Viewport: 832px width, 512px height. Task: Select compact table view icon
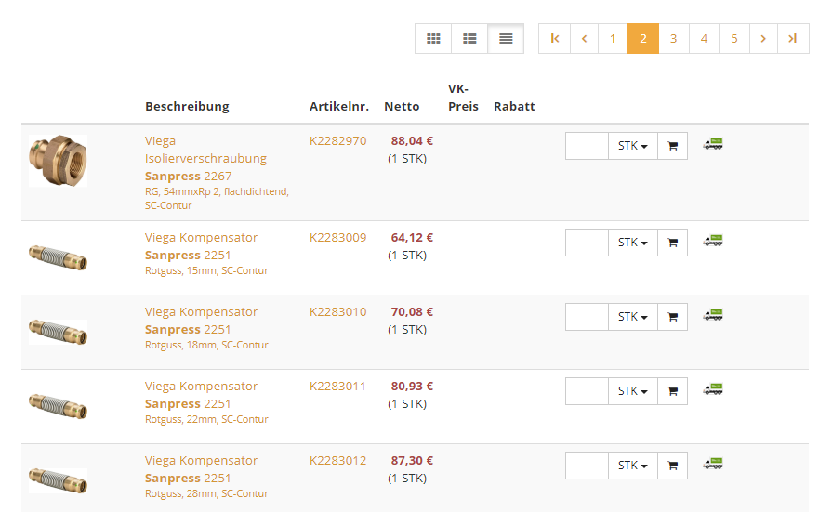pyautogui.click(x=506, y=39)
